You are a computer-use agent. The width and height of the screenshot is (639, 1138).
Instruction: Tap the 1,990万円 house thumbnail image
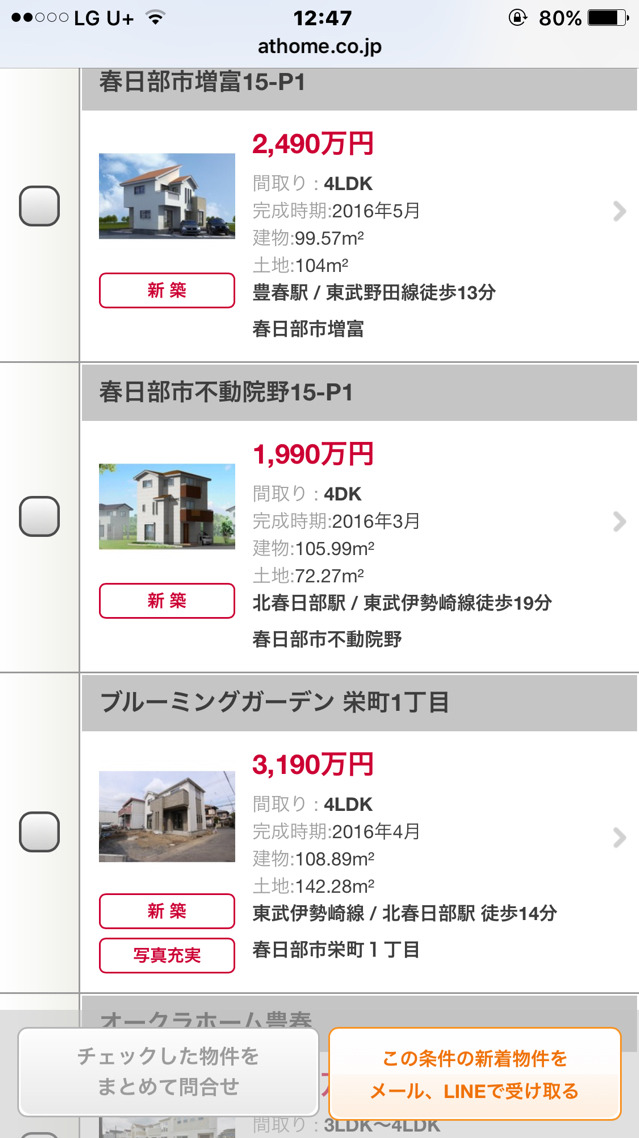(167, 506)
